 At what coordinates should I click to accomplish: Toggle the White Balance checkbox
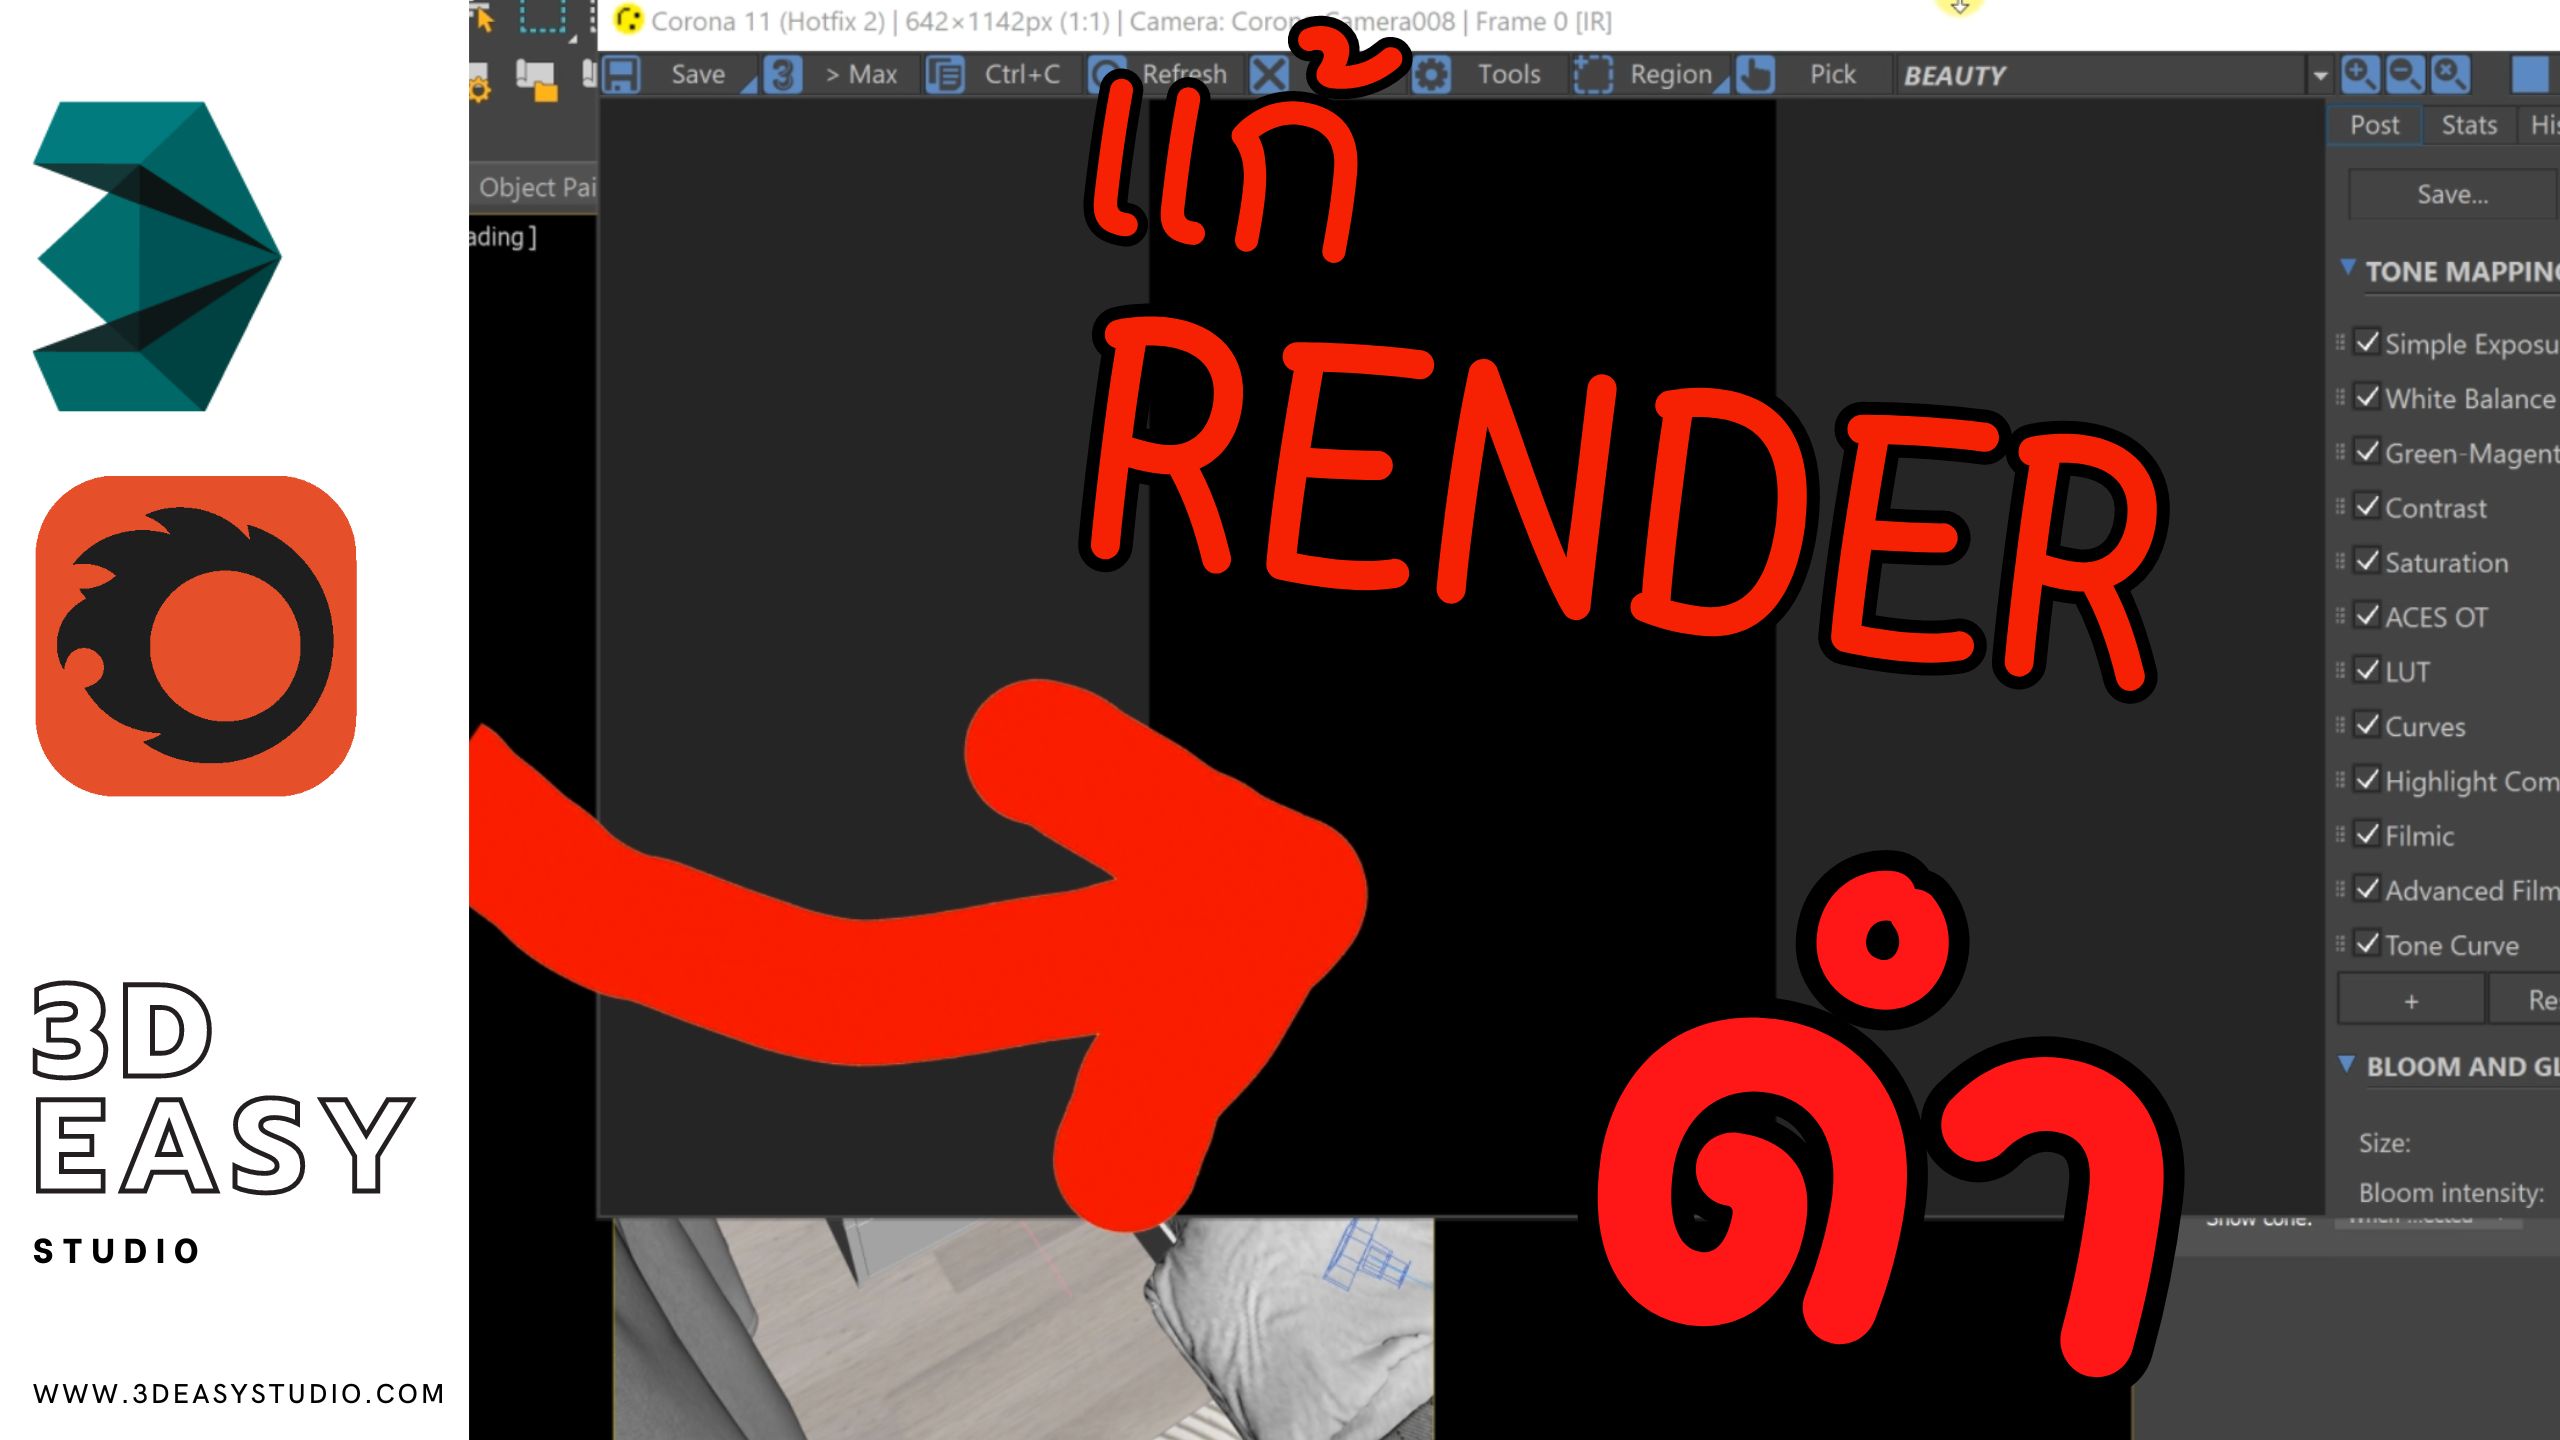(x=2366, y=397)
